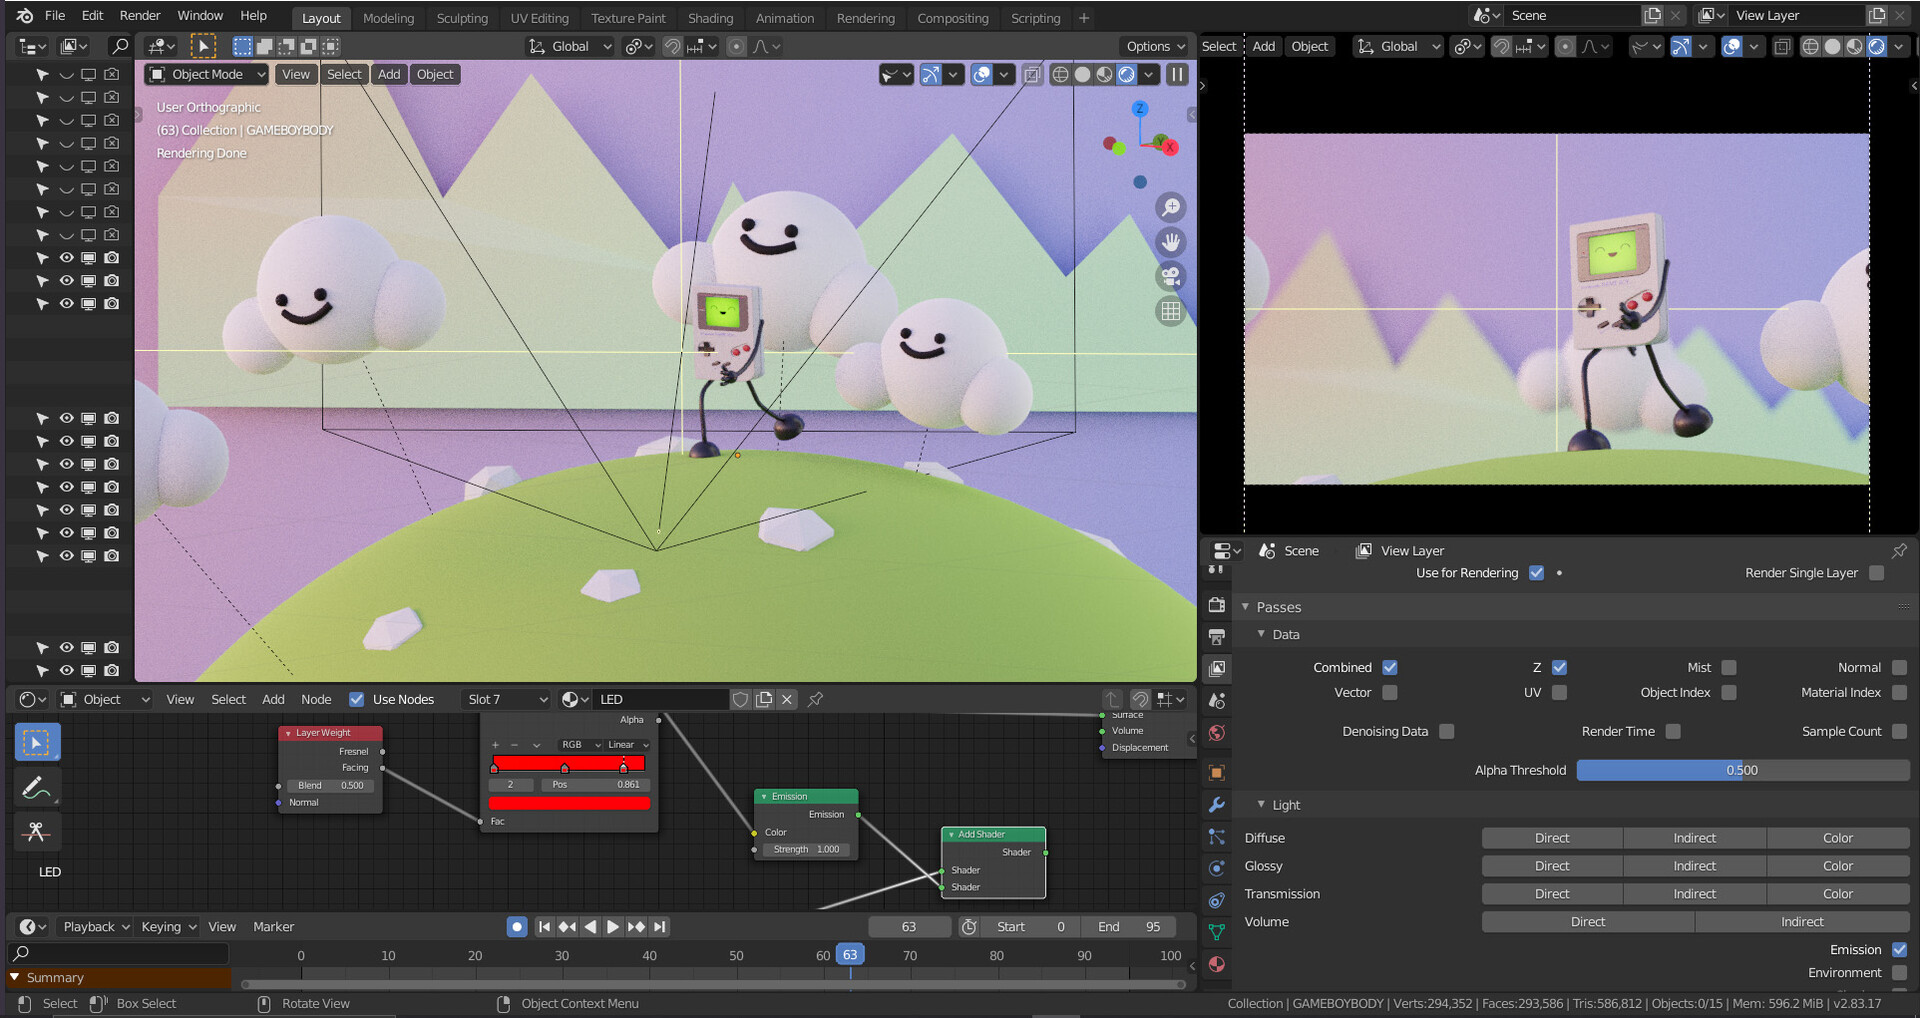Switch orthographic/perspective with the grid gizmo
The height and width of the screenshot is (1018, 1920).
1170,311
